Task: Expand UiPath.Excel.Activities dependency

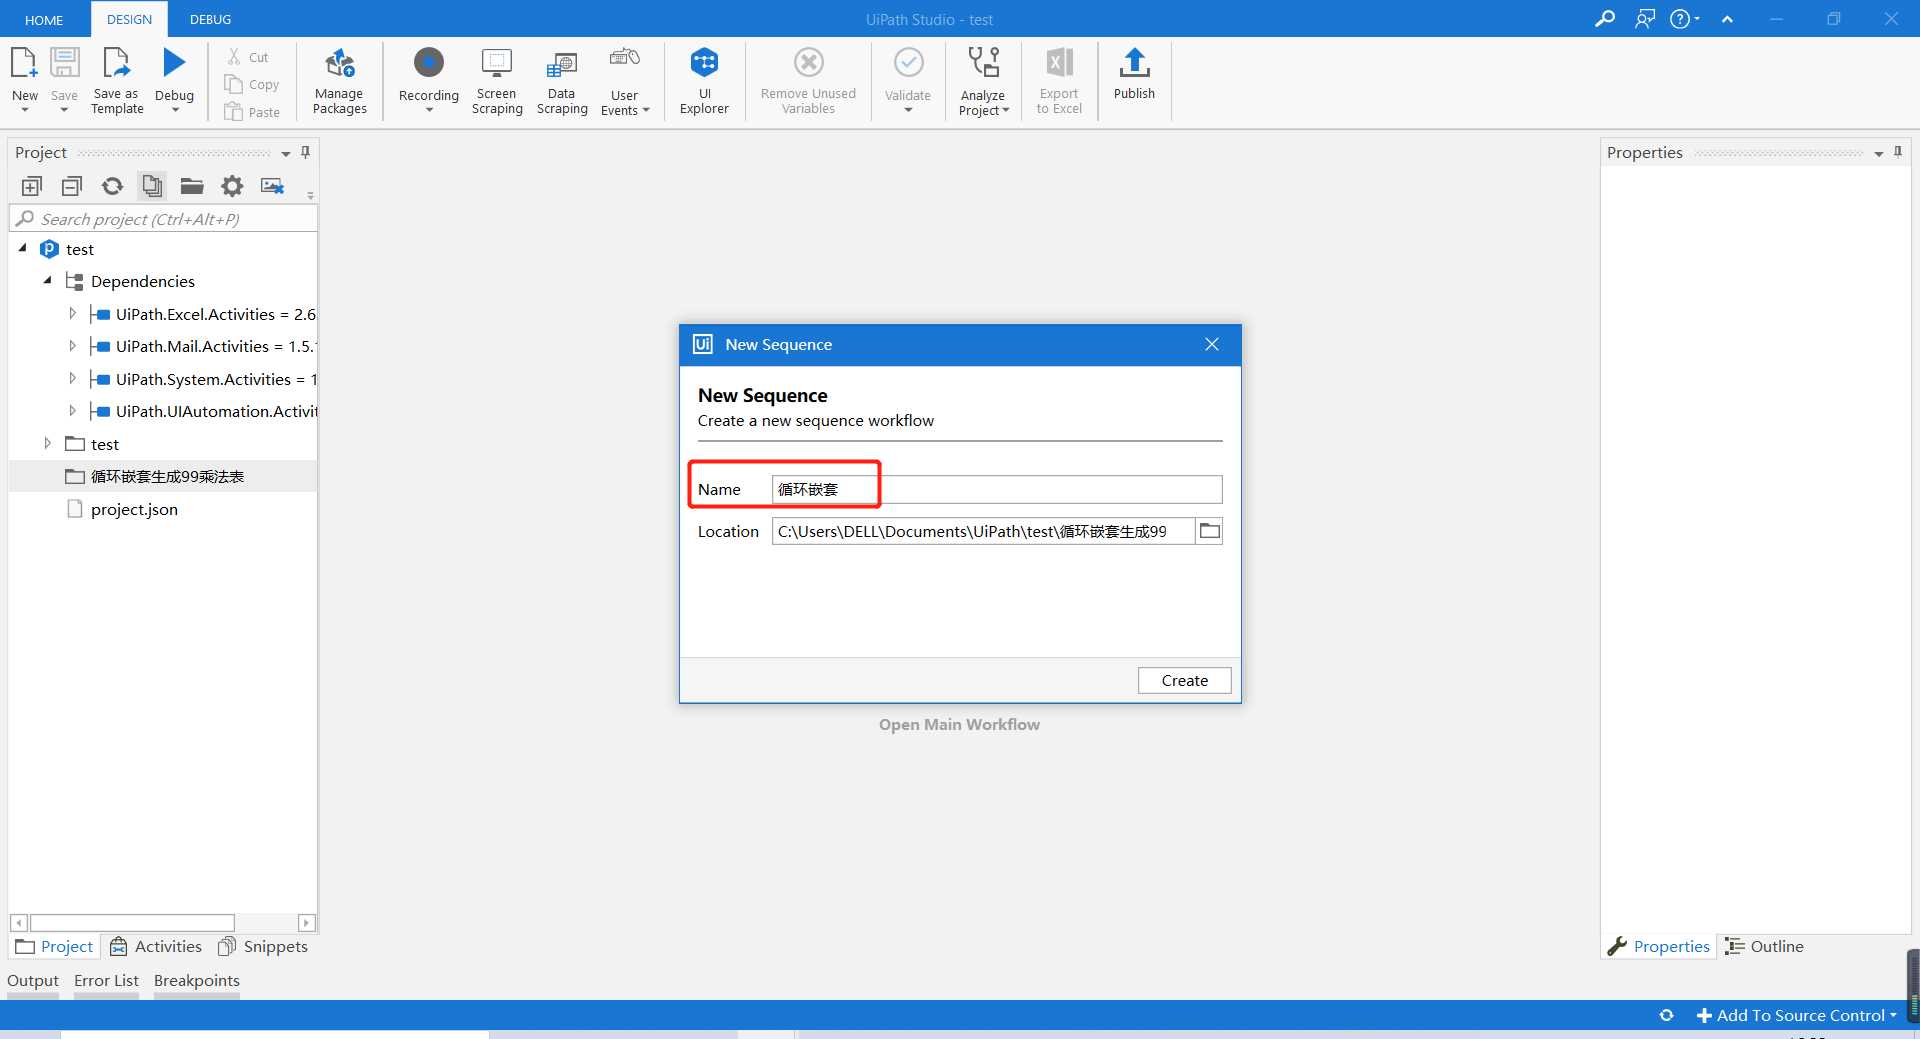Action: point(72,313)
